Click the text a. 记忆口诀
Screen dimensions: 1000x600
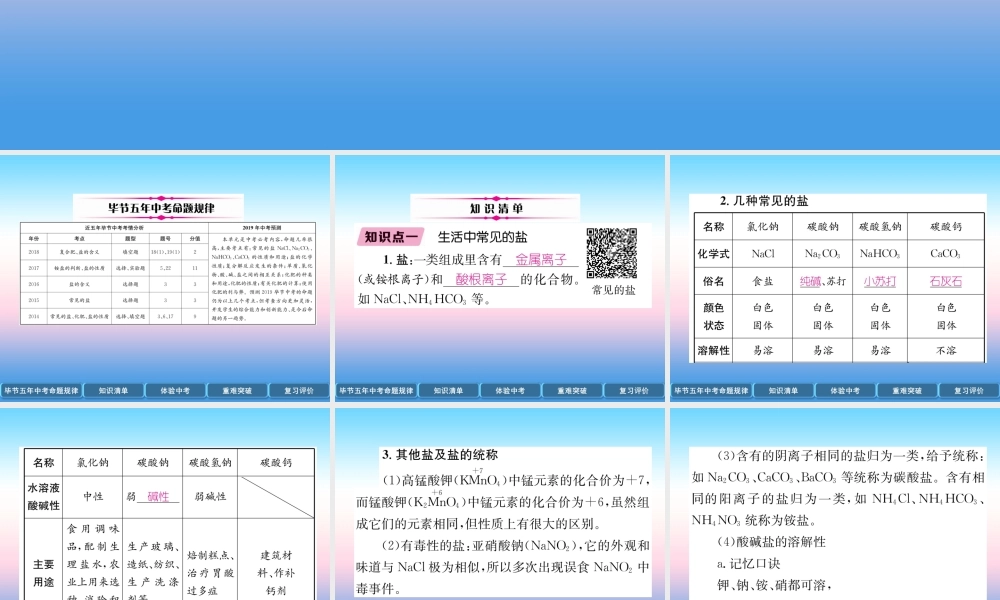(x=749, y=564)
